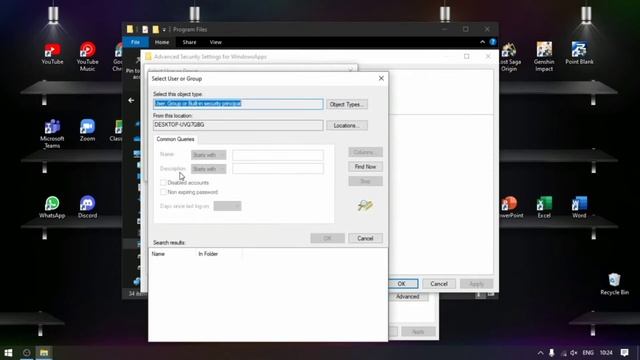Switch to the Home ribbon tab
This screenshot has width=640, height=360.
[162, 42]
